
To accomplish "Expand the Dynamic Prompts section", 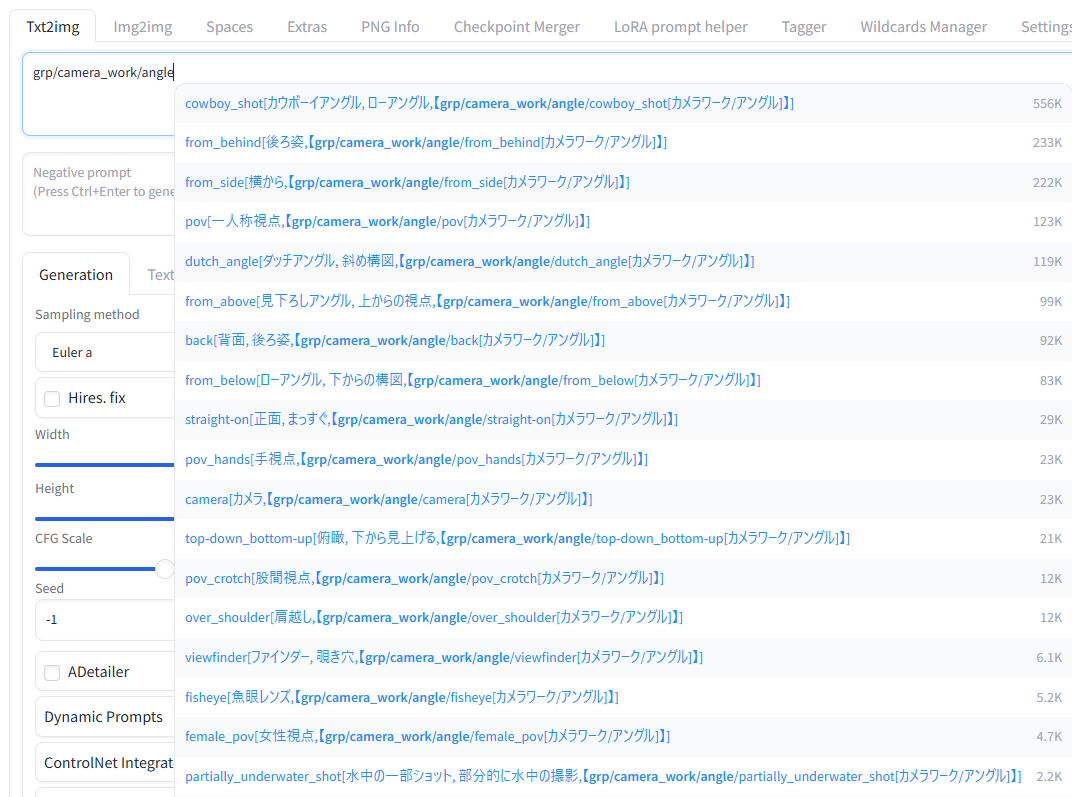I will point(104,717).
